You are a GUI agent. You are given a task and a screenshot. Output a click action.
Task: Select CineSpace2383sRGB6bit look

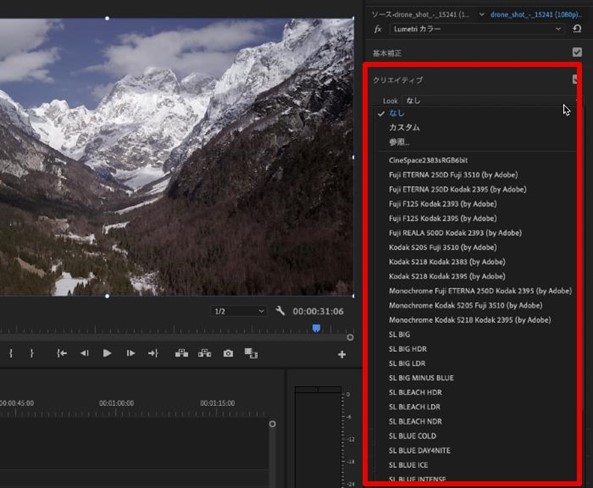[428, 160]
